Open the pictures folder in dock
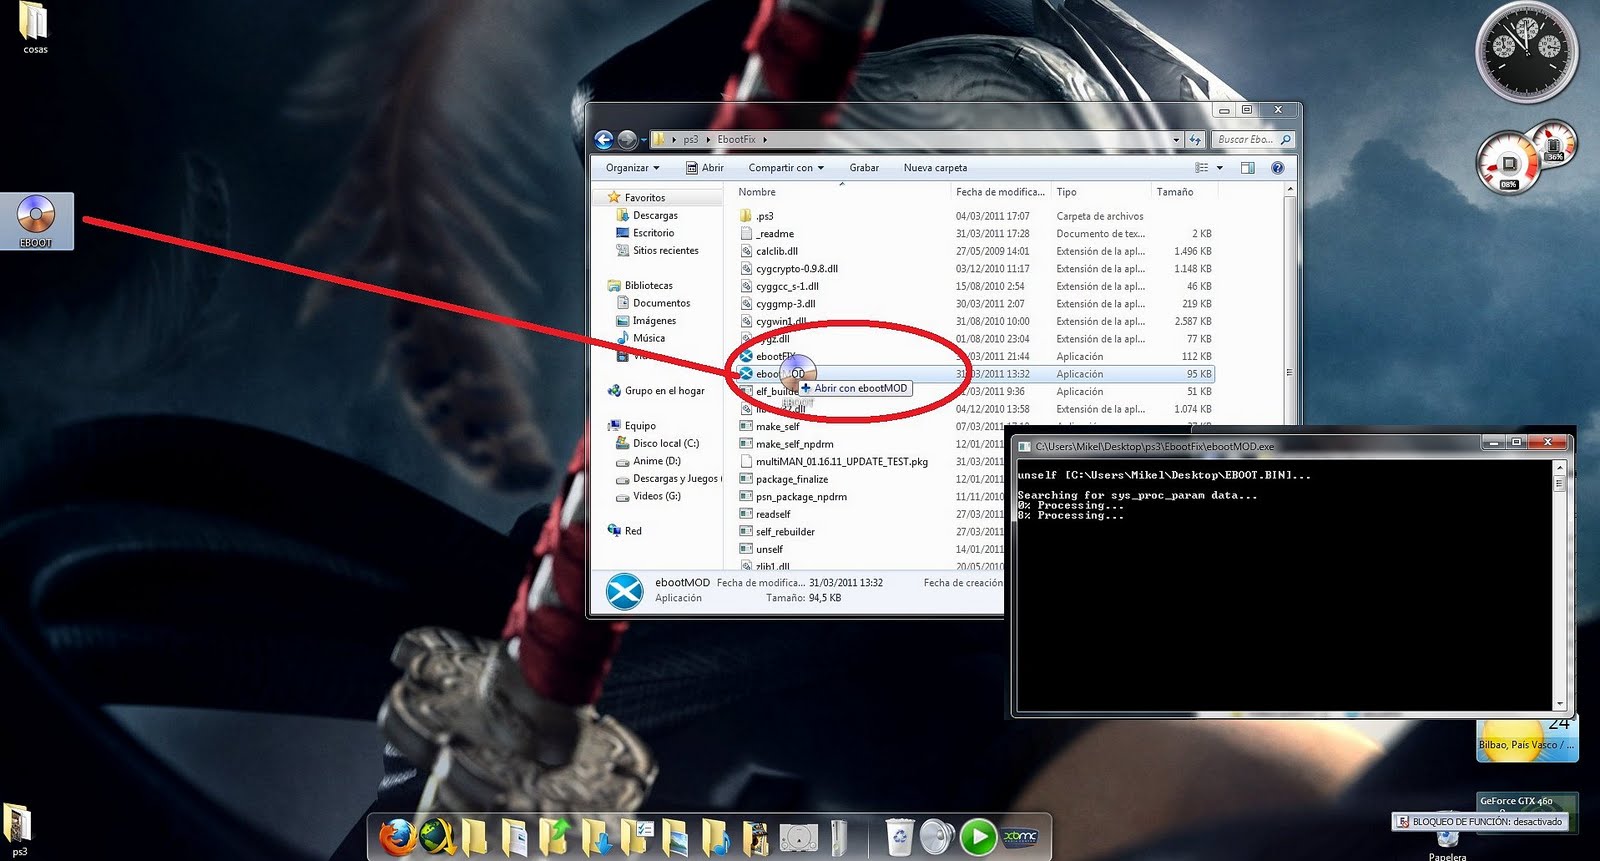Screen dimensions: 1600x861 (676, 837)
